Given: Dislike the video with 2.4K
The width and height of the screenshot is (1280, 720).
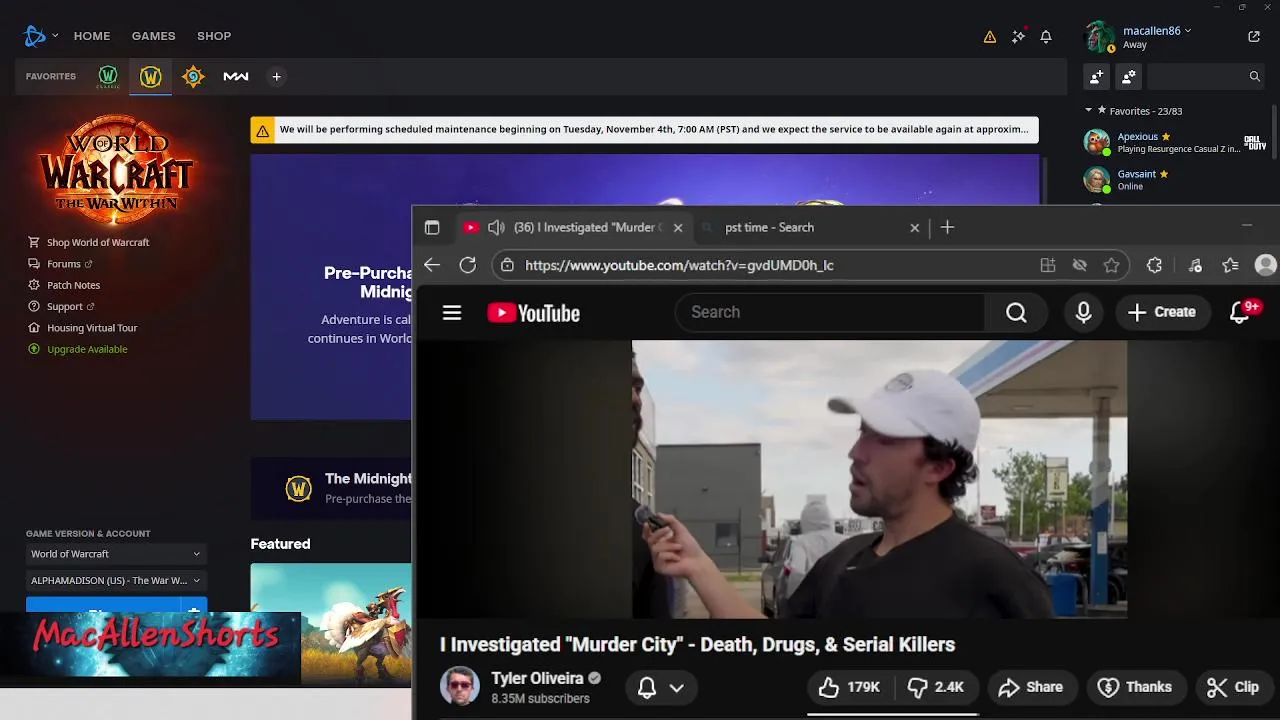Looking at the screenshot, I should point(935,687).
